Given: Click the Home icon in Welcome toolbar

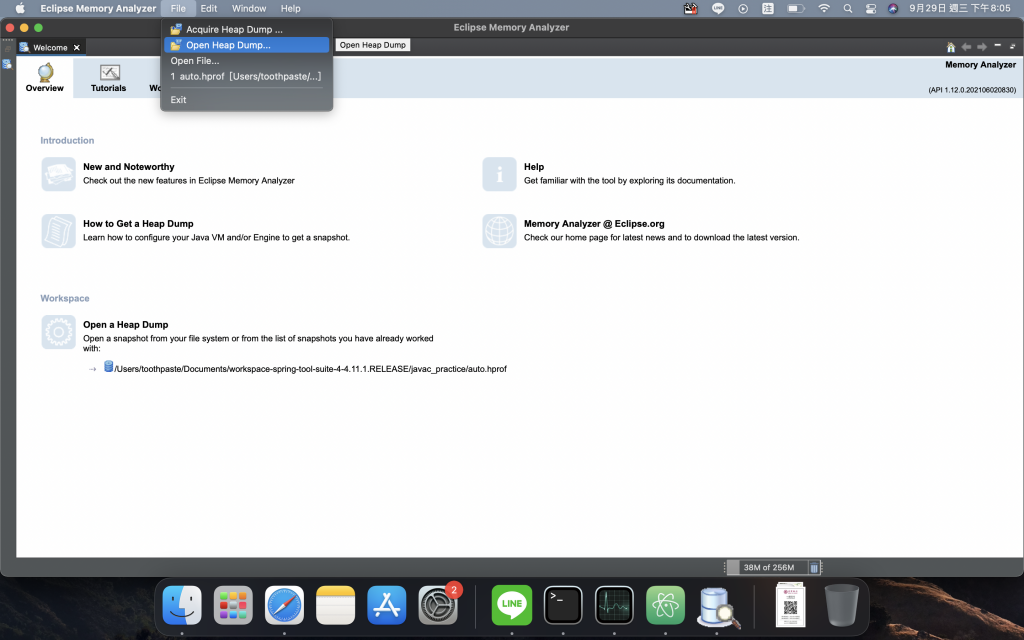Looking at the screenshot, I should pos(951,47).
